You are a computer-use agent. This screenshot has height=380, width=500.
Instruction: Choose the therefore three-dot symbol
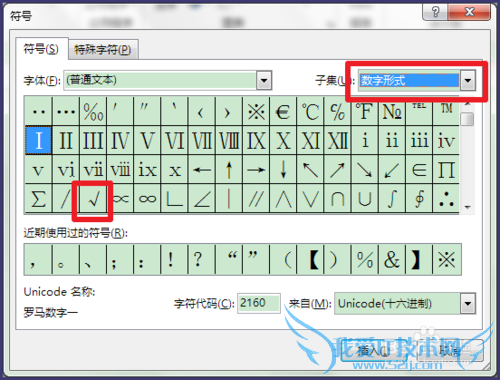point(446,199)
